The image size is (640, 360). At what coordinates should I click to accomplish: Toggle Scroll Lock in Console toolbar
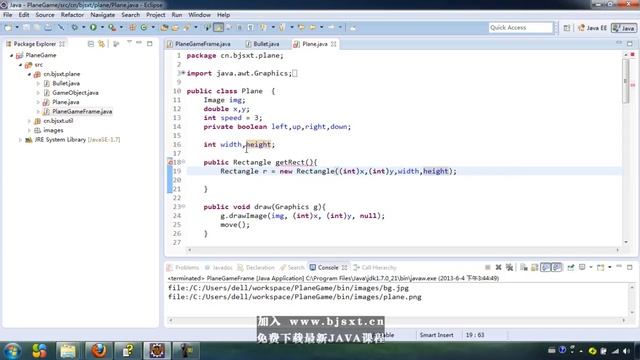534,267
